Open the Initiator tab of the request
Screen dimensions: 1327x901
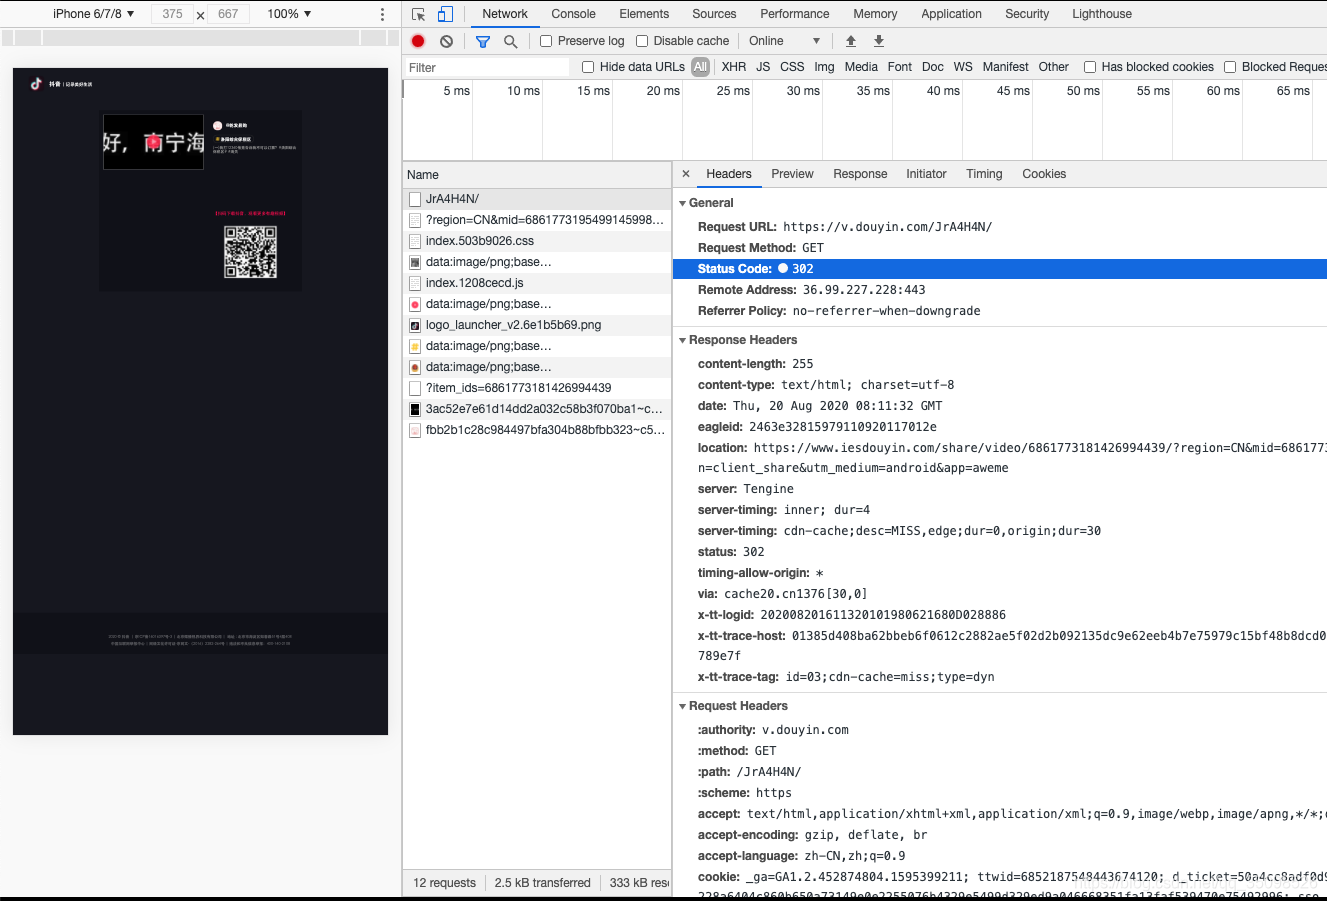(x=926, y=174)
